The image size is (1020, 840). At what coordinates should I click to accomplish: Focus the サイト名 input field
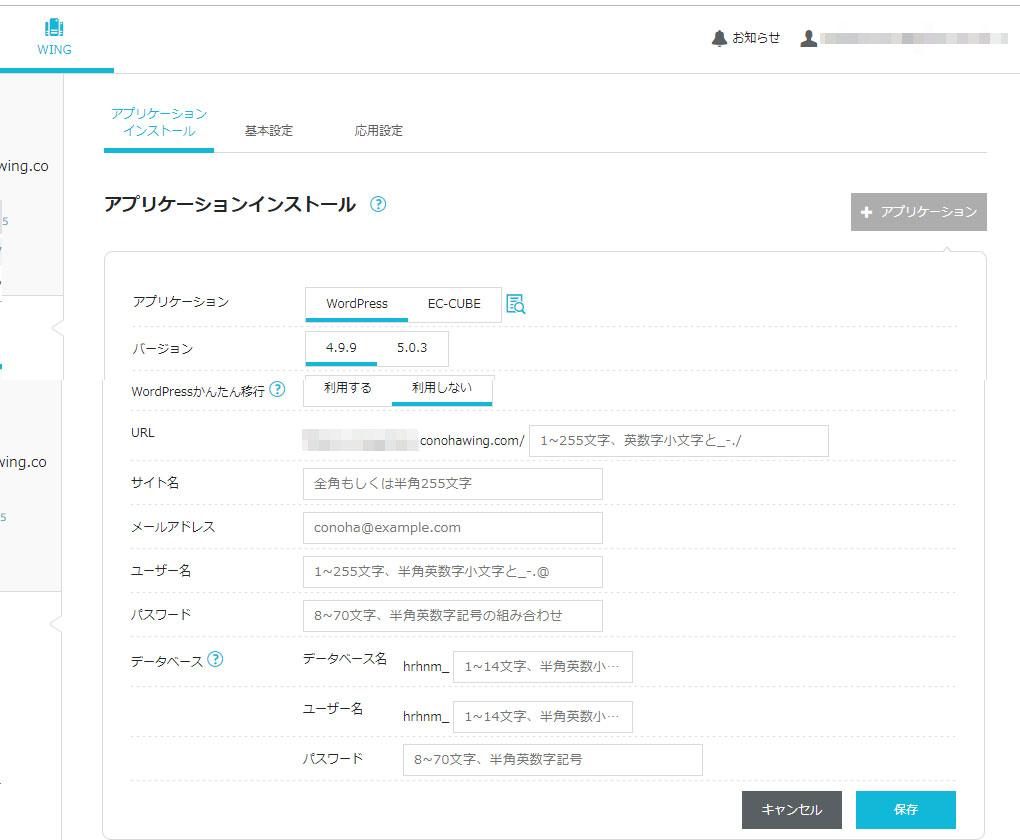(453, 484)
